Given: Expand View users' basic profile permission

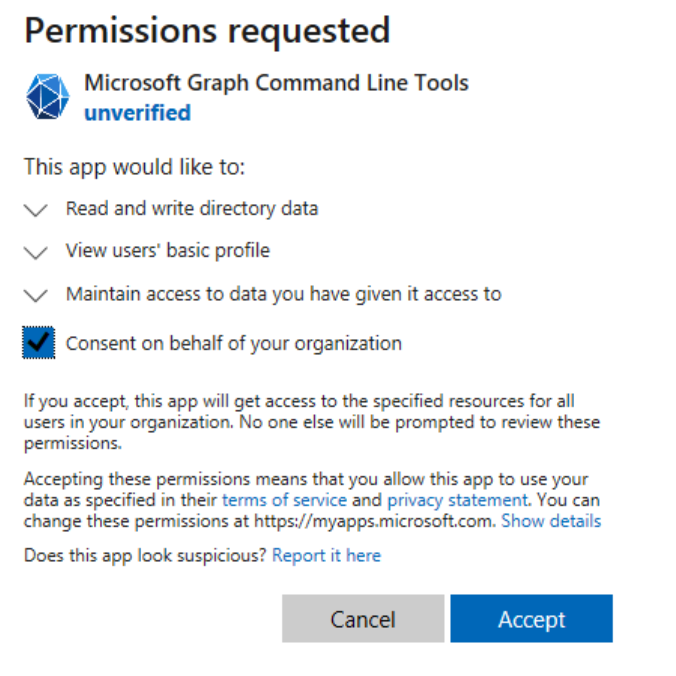Looking at the screenshot, I should click(x=36, y=253).
